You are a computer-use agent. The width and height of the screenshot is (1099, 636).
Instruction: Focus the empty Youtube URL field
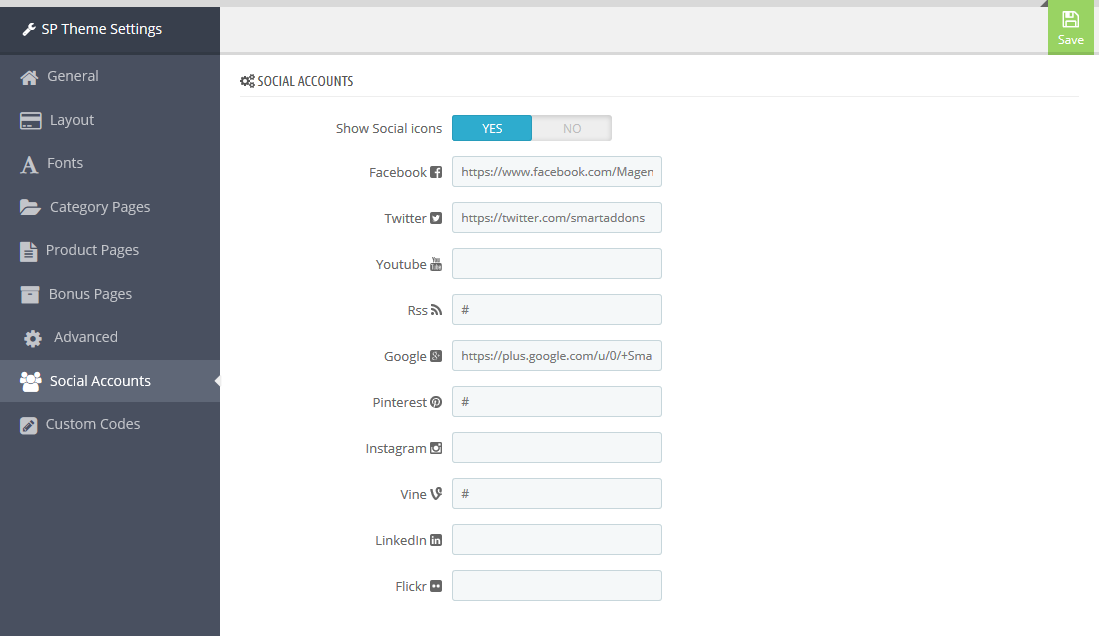pos(557,264)
